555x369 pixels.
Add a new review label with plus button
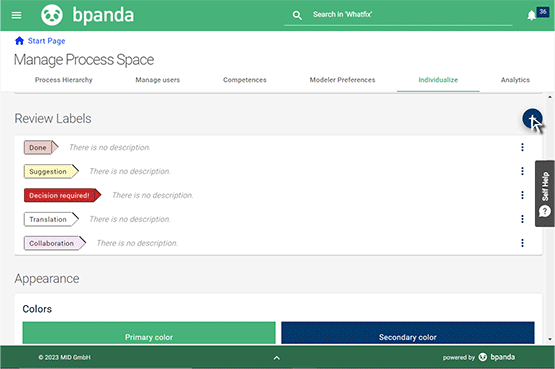[x=532, y=119]
